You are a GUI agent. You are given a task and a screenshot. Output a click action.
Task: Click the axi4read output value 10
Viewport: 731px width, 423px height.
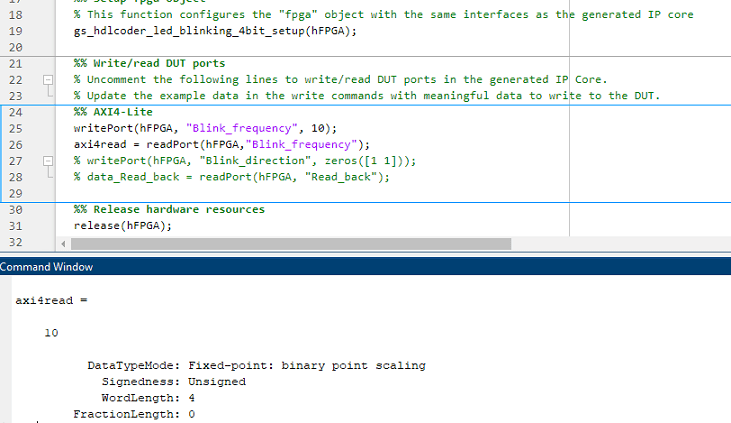coord(51,333)
